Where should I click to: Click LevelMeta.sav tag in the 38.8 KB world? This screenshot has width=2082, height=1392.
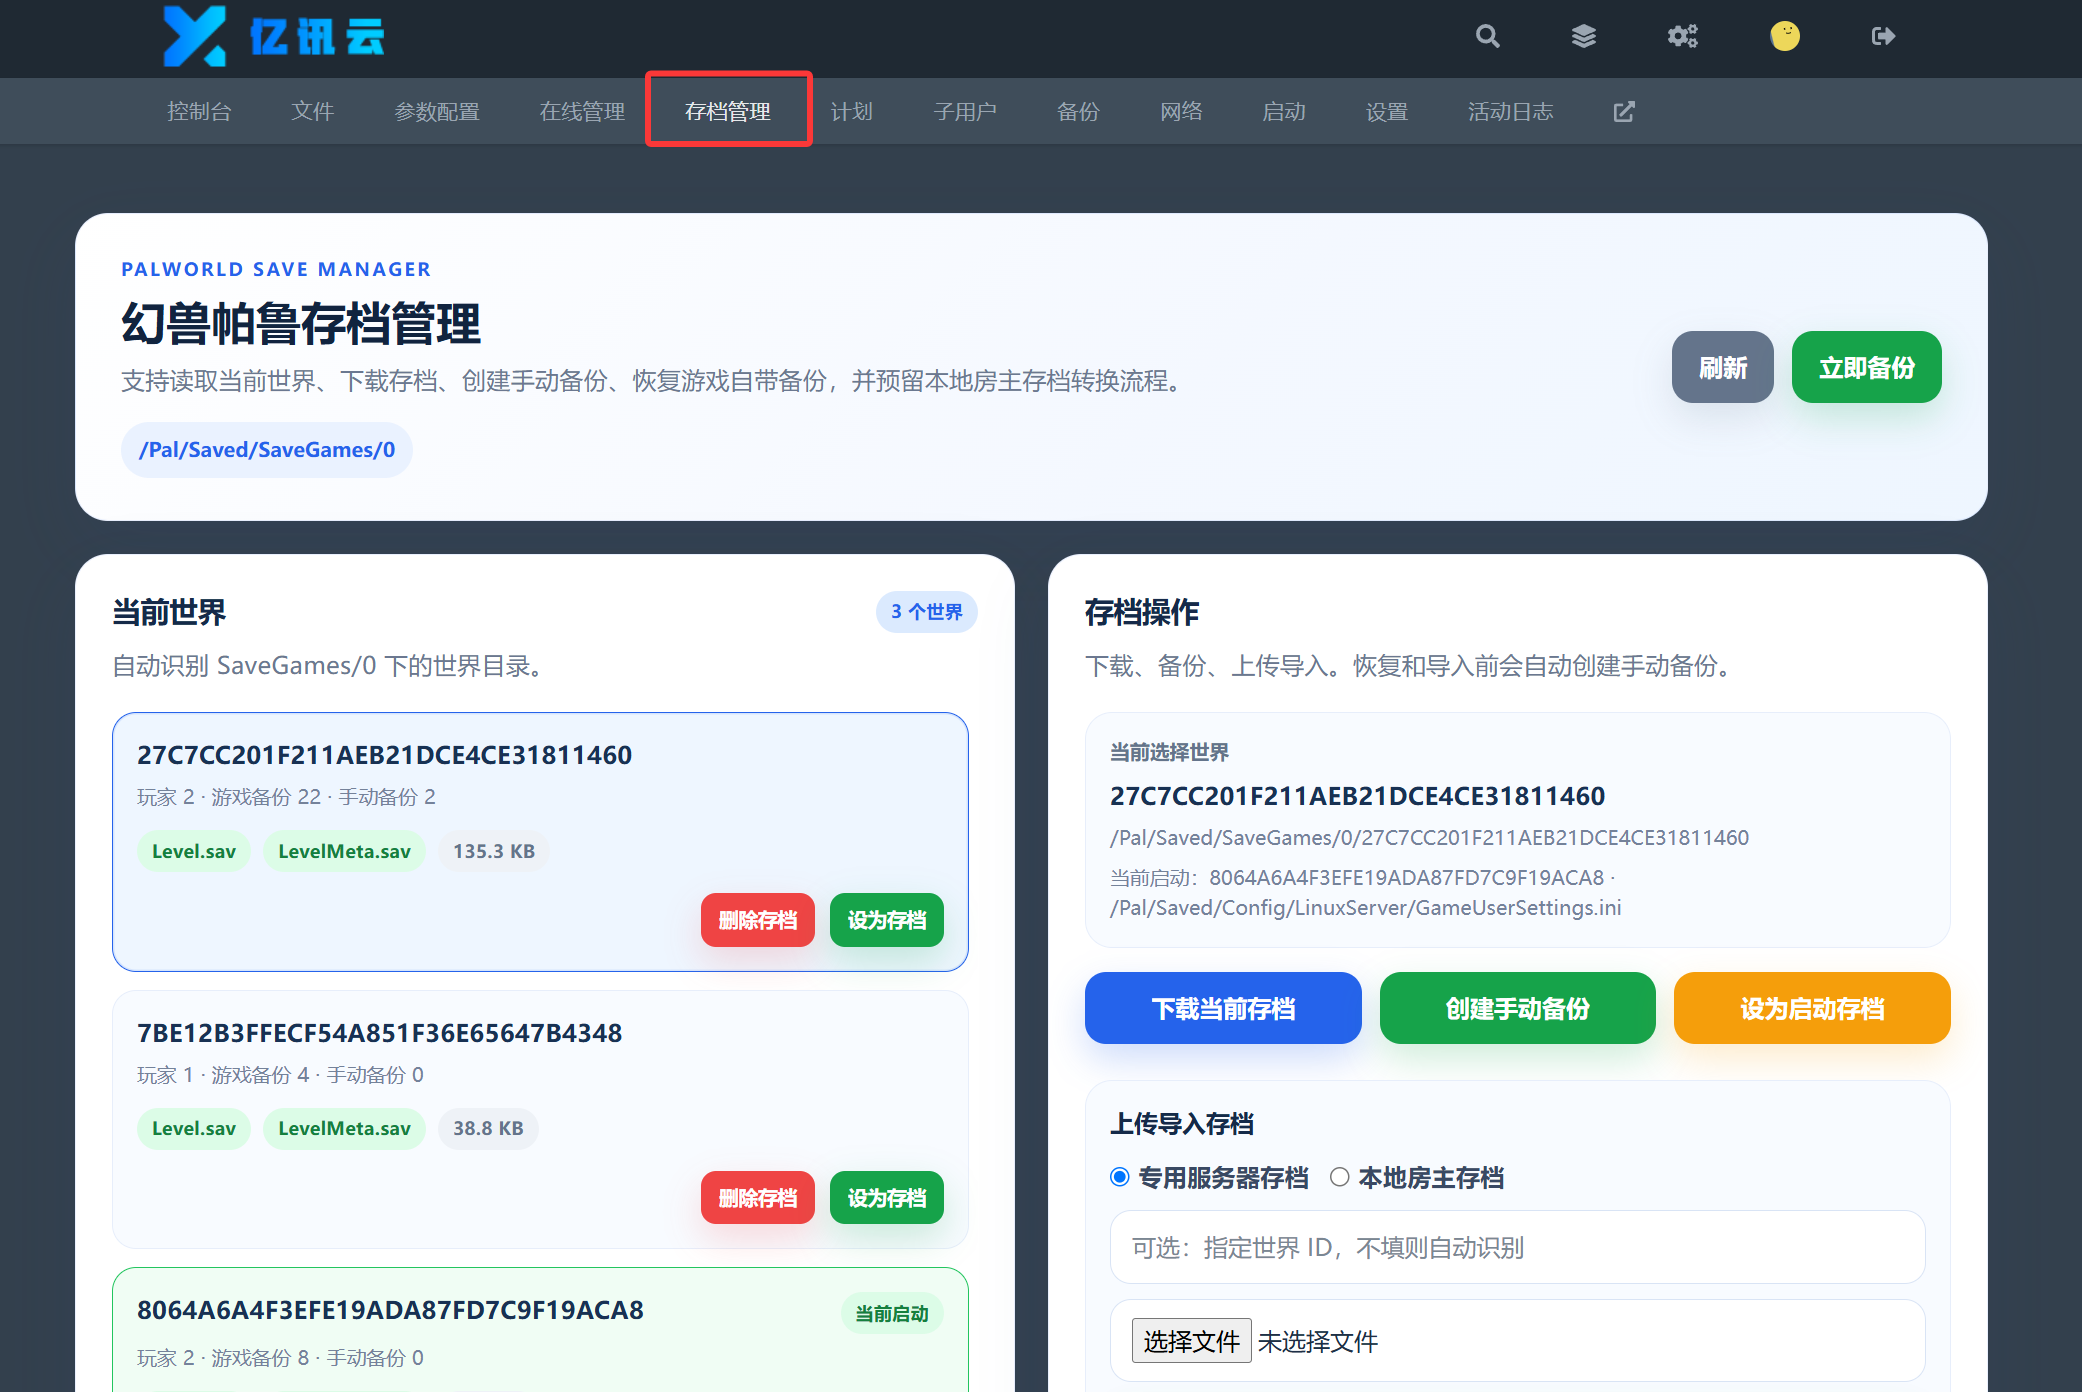pyautogui.click(x=344, y=1128)
